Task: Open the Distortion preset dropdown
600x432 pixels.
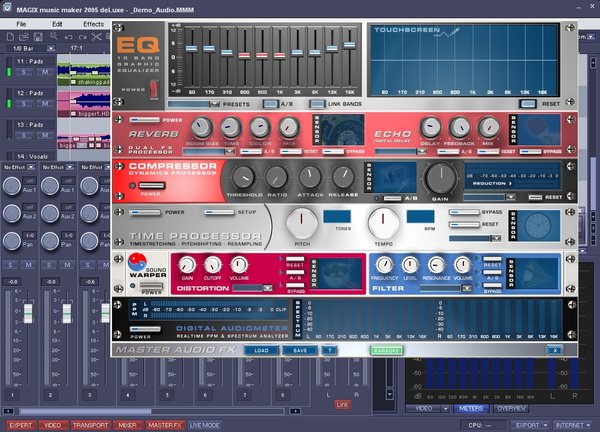Action: pos(253,288)
